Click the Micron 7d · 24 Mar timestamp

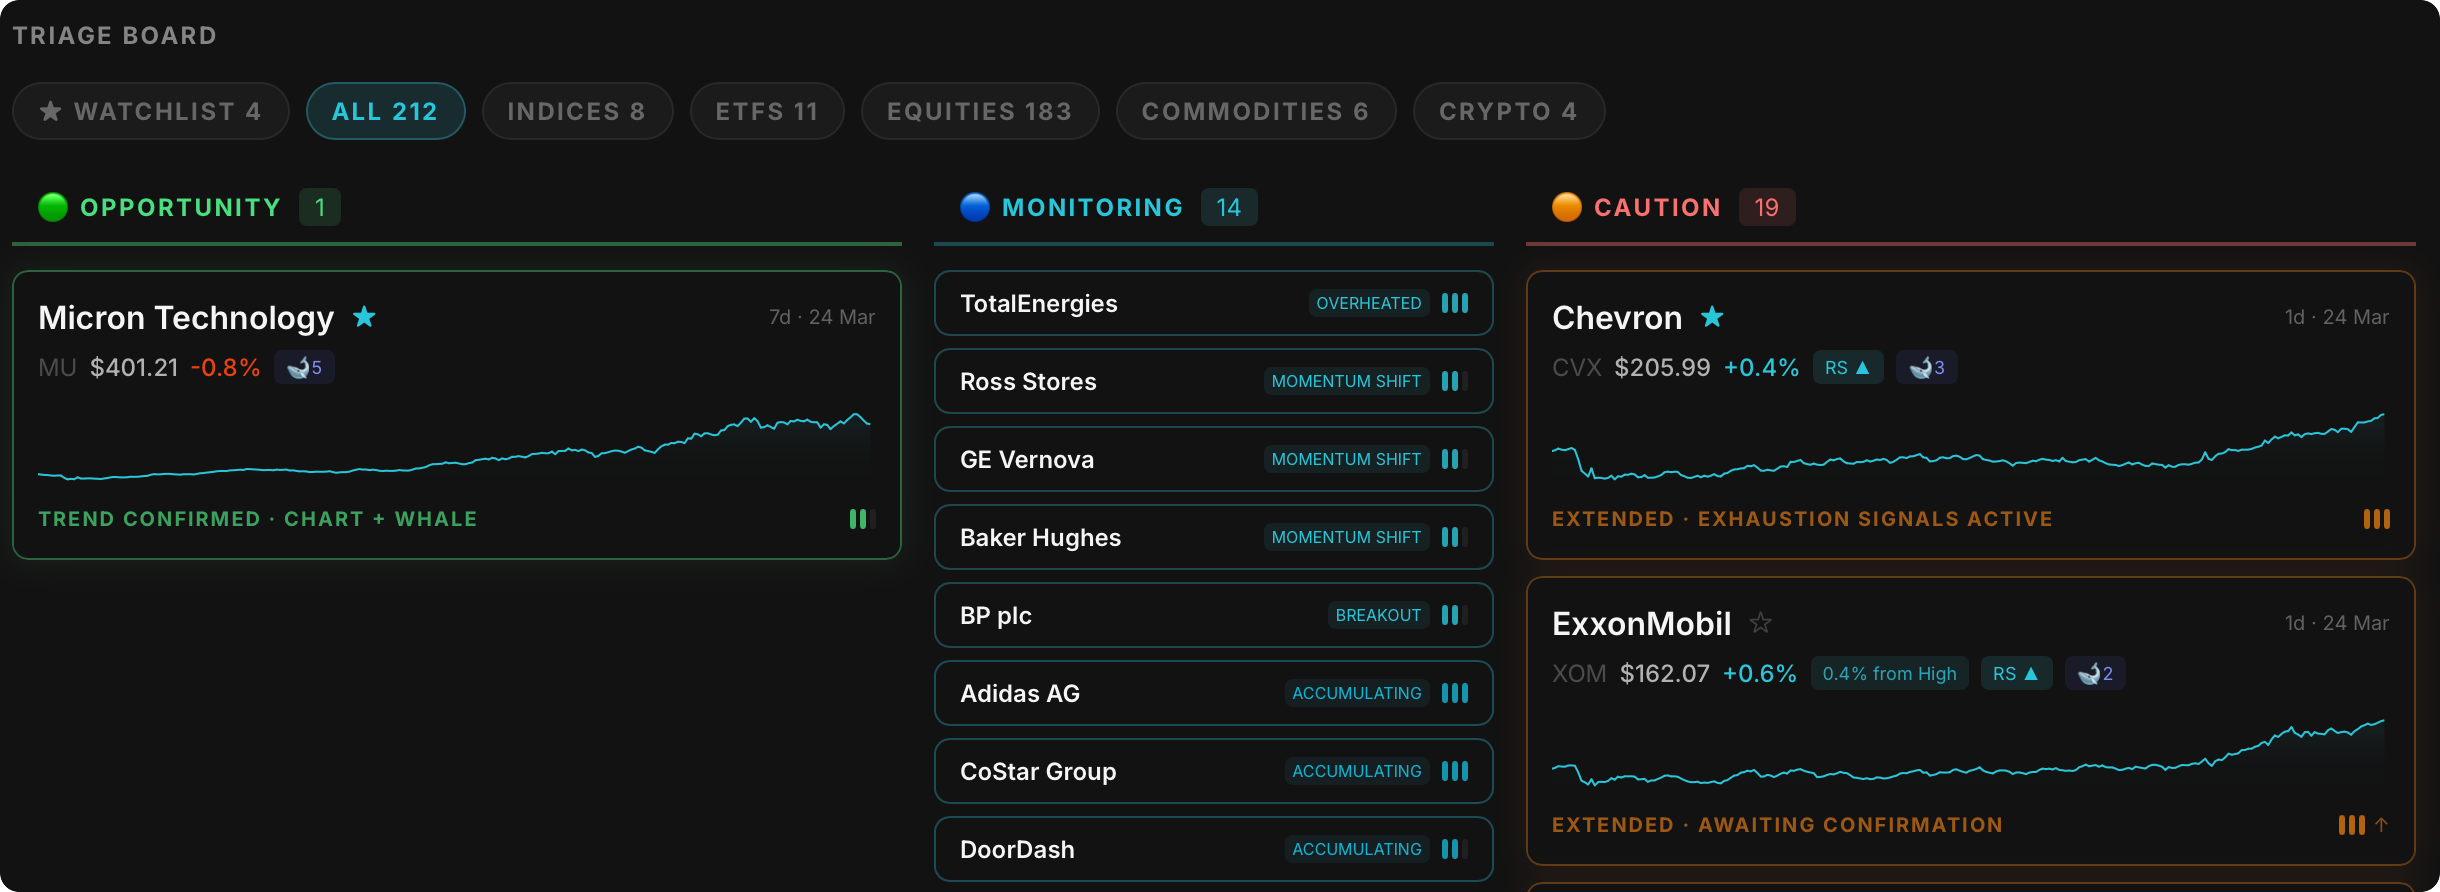822,317
